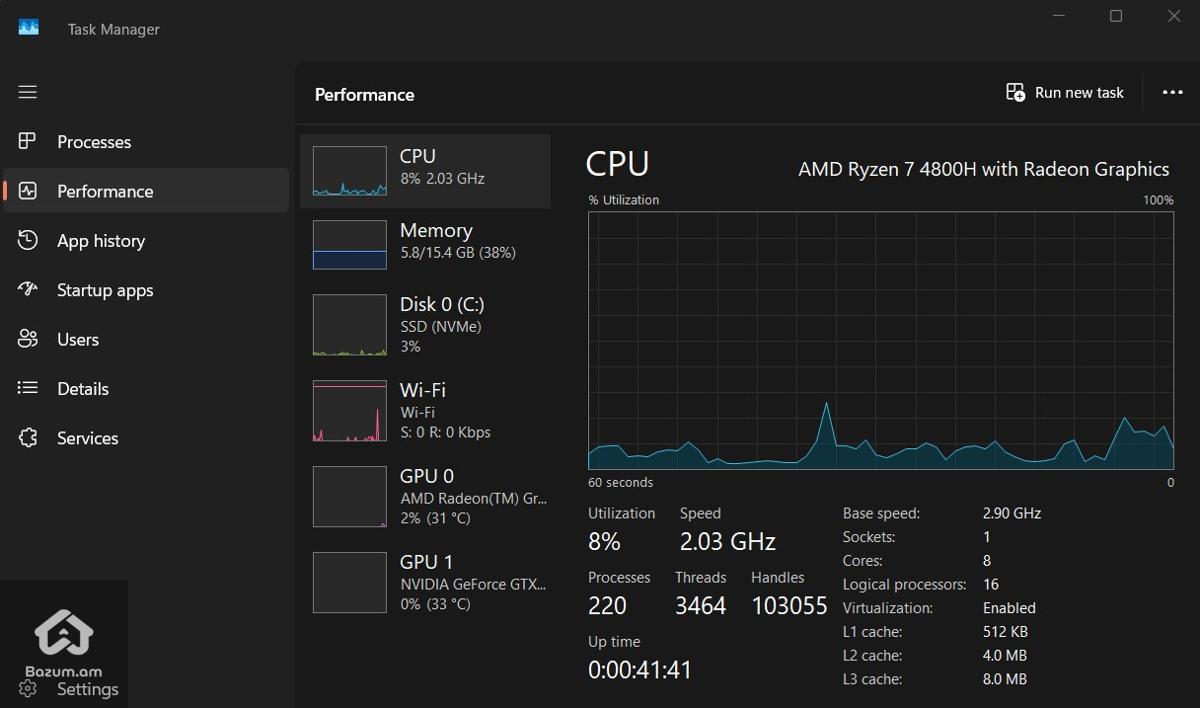Click the CPU thumbnail mini graph
Image resolution: width=1200 pixels, height=708 pixels.
click(x=349, y=170)
